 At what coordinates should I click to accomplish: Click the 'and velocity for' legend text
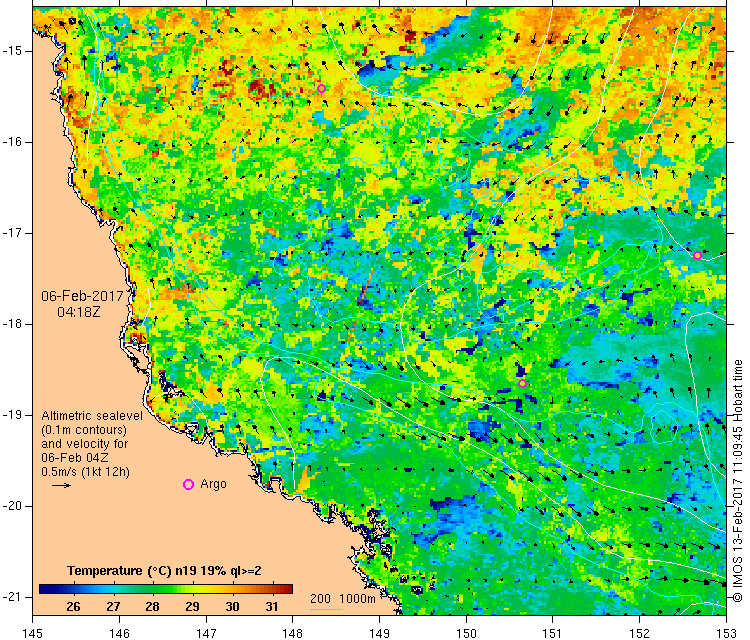click(x=85, y=443)
